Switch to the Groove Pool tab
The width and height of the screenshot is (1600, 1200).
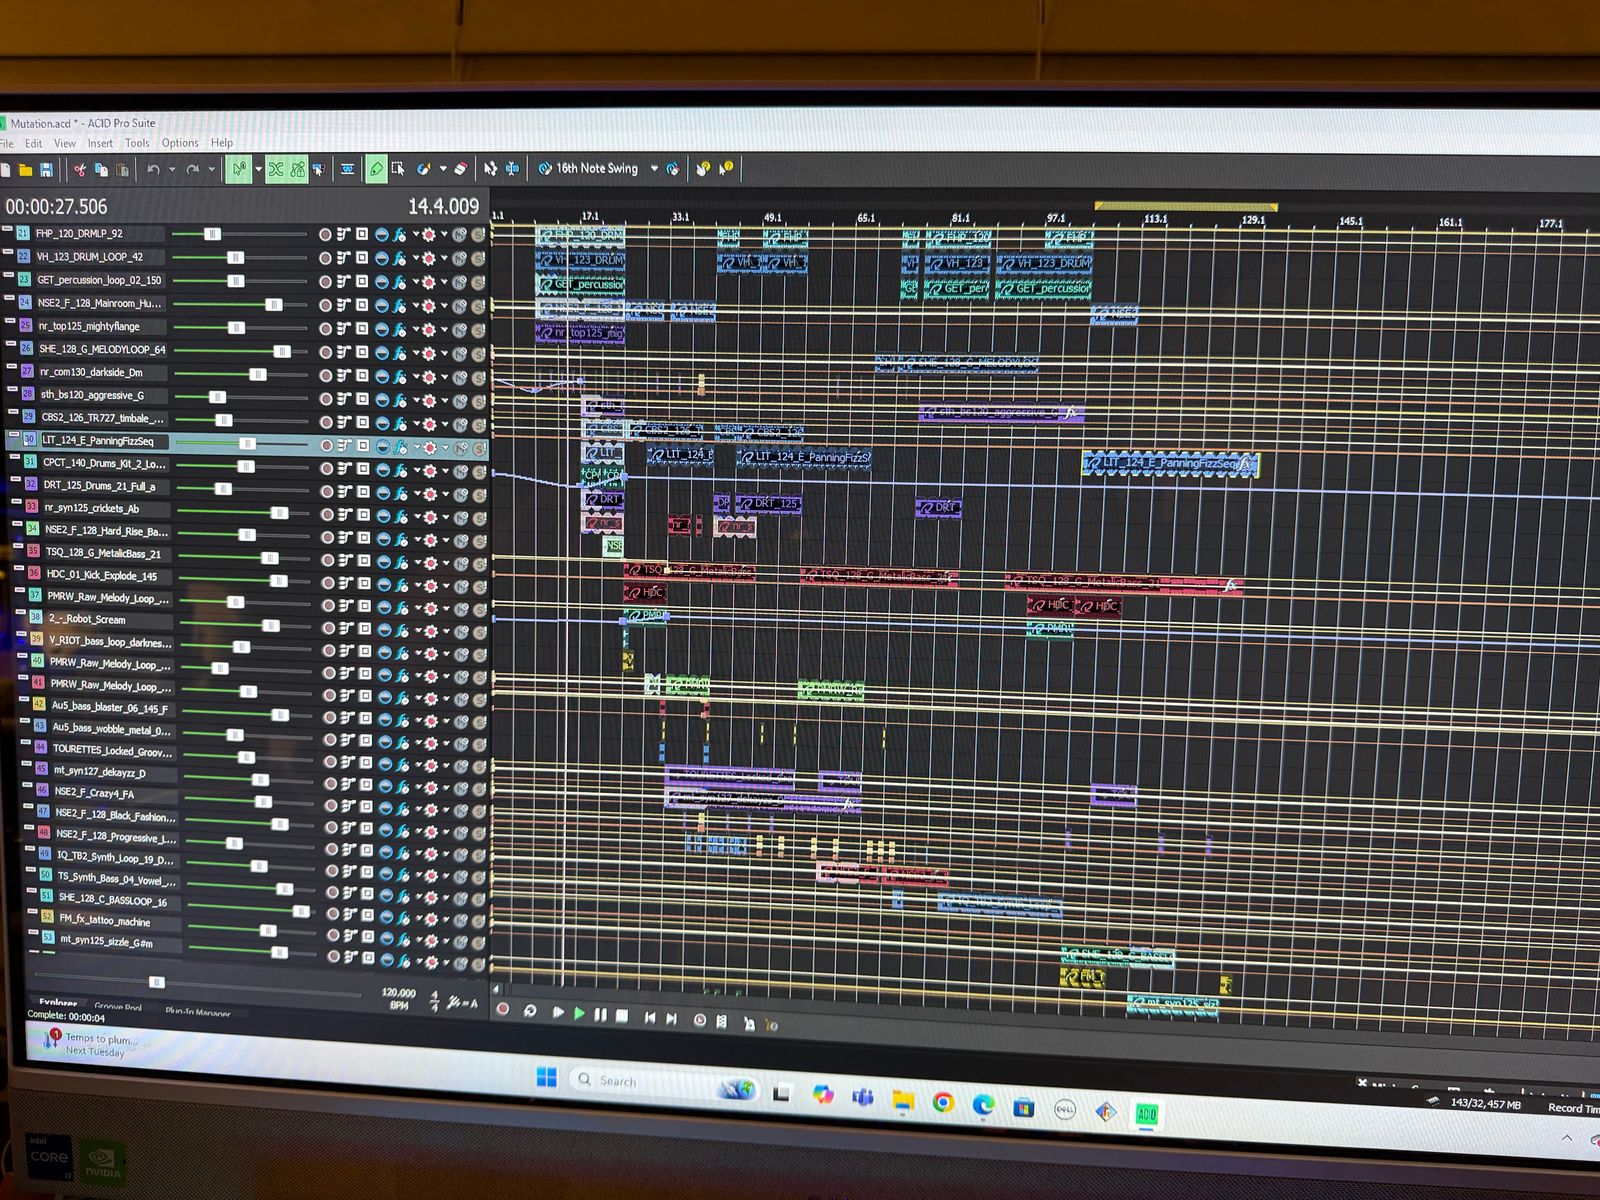click(118, 1006)
